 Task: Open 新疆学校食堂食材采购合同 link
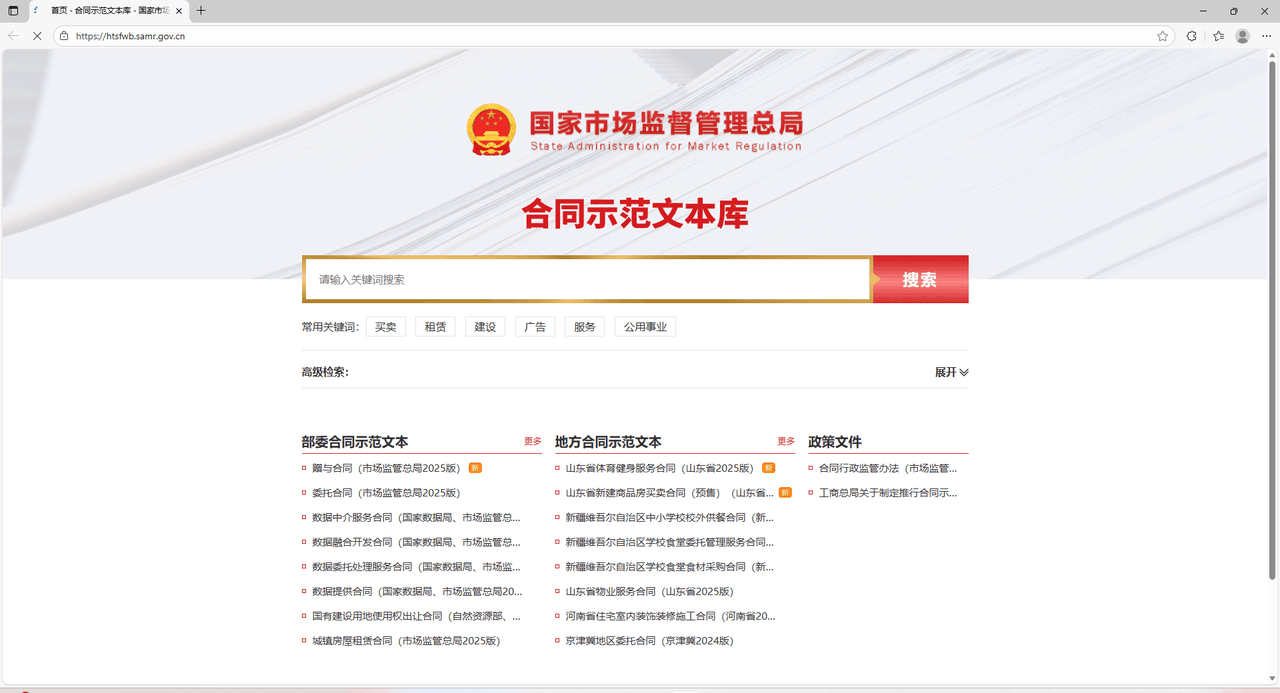[x=670, y=567]
